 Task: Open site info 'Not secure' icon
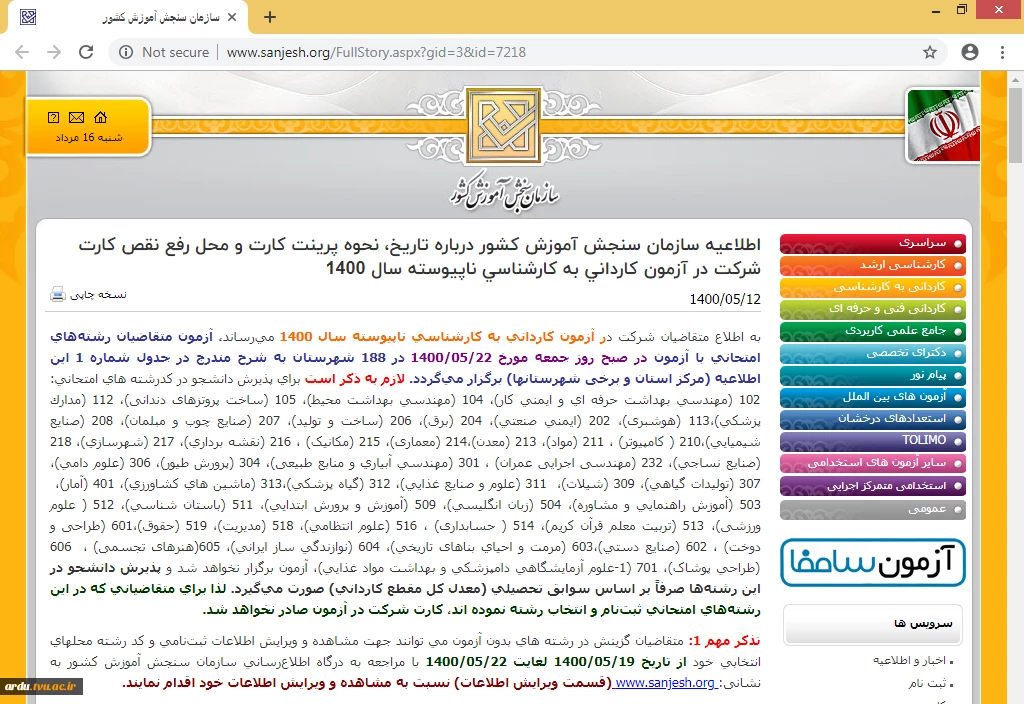point(126,52)
